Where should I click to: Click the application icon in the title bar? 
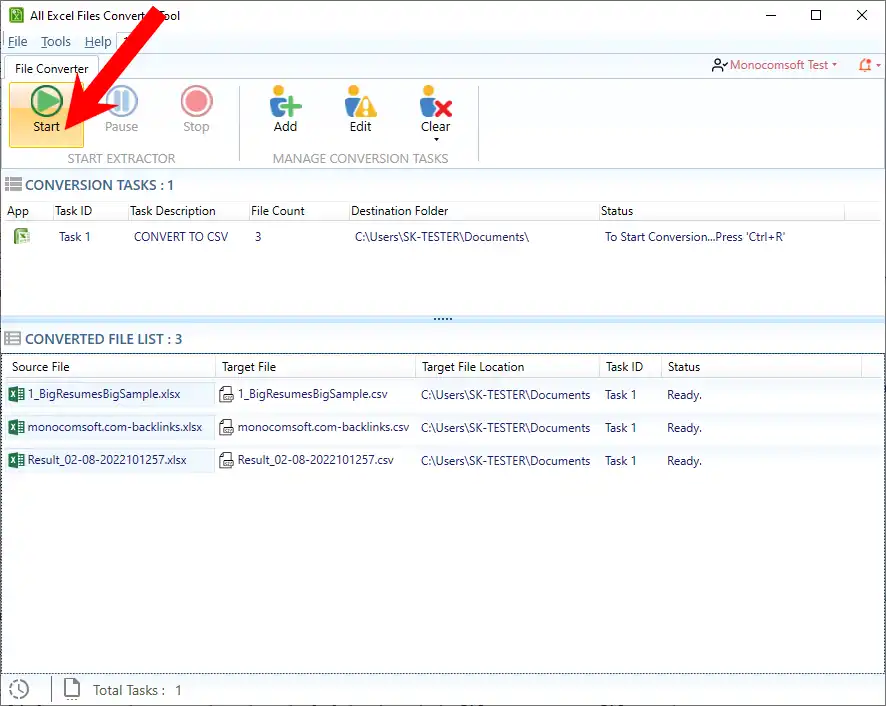click(16, 15)
